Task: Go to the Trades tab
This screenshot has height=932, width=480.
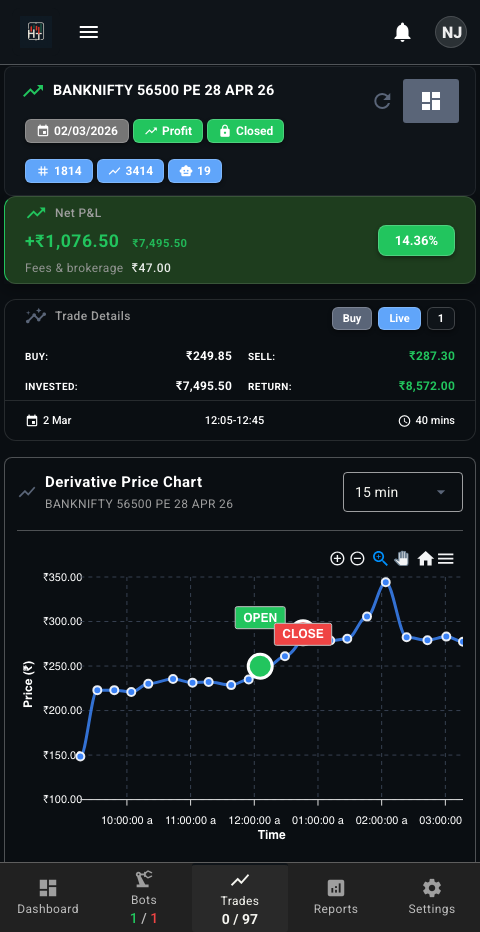Action: (240, 897)
